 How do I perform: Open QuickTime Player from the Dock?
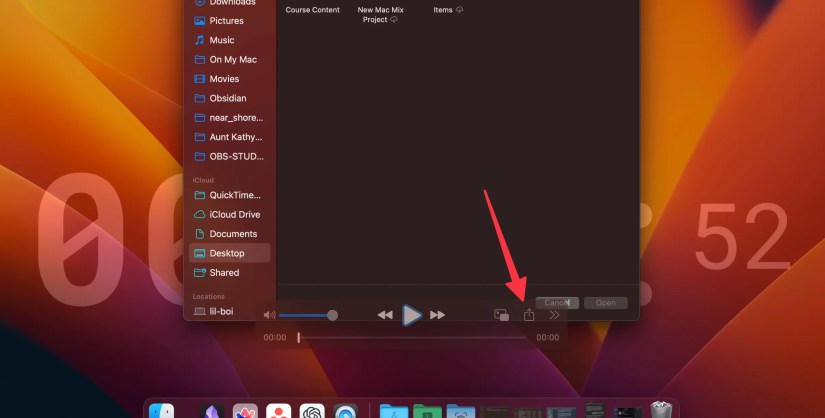click(346, 411)
